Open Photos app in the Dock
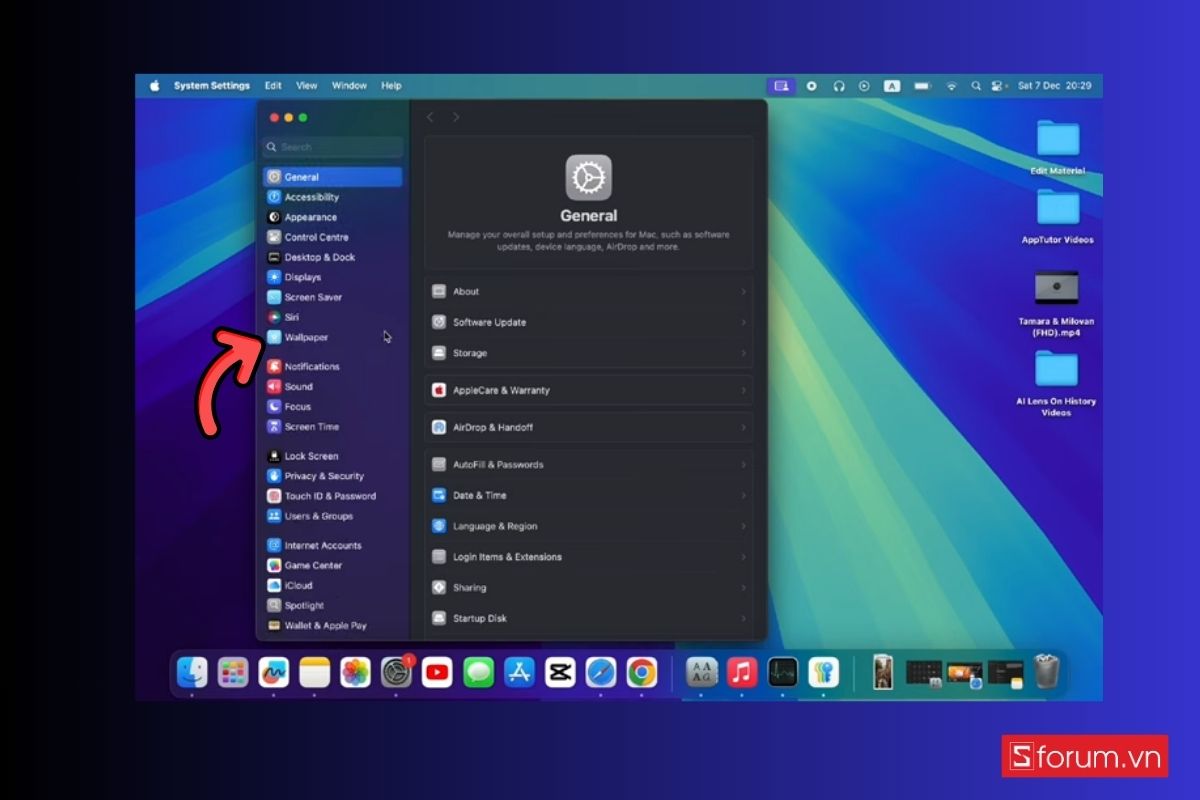The height and width of the screenshot is (800, 1200). [x=355, y=672]
